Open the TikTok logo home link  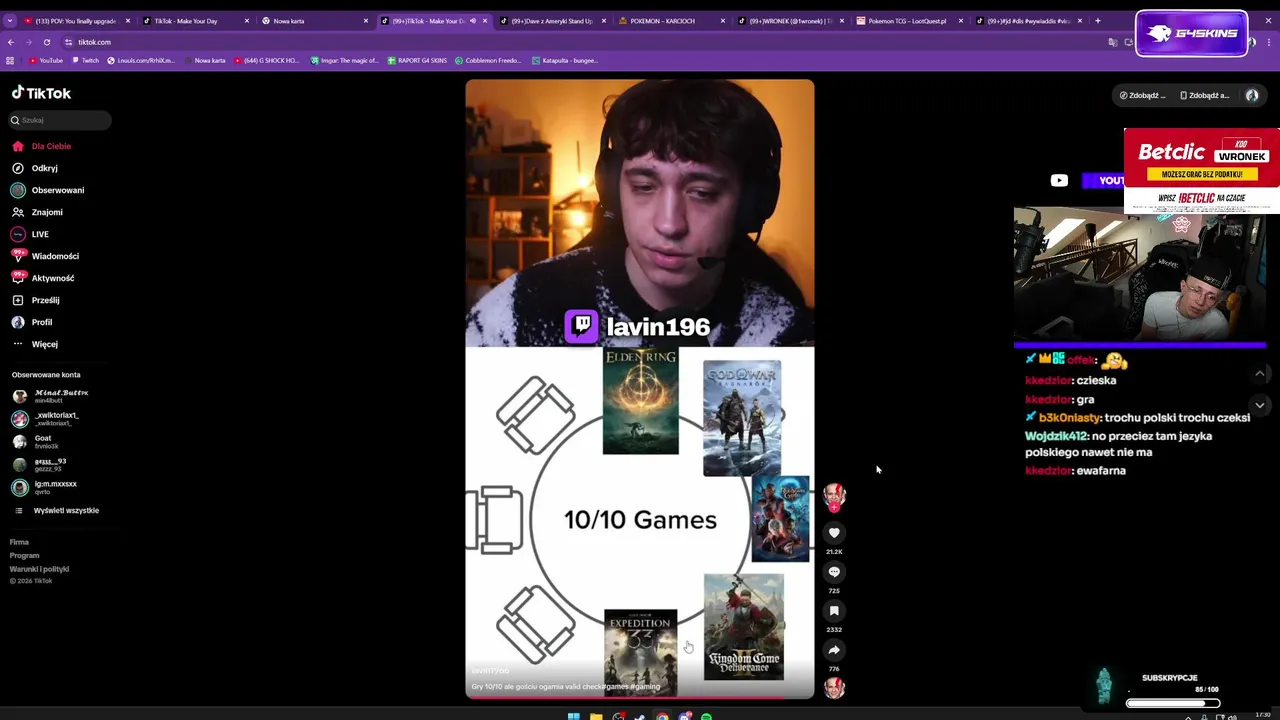[x=41, y=93]
